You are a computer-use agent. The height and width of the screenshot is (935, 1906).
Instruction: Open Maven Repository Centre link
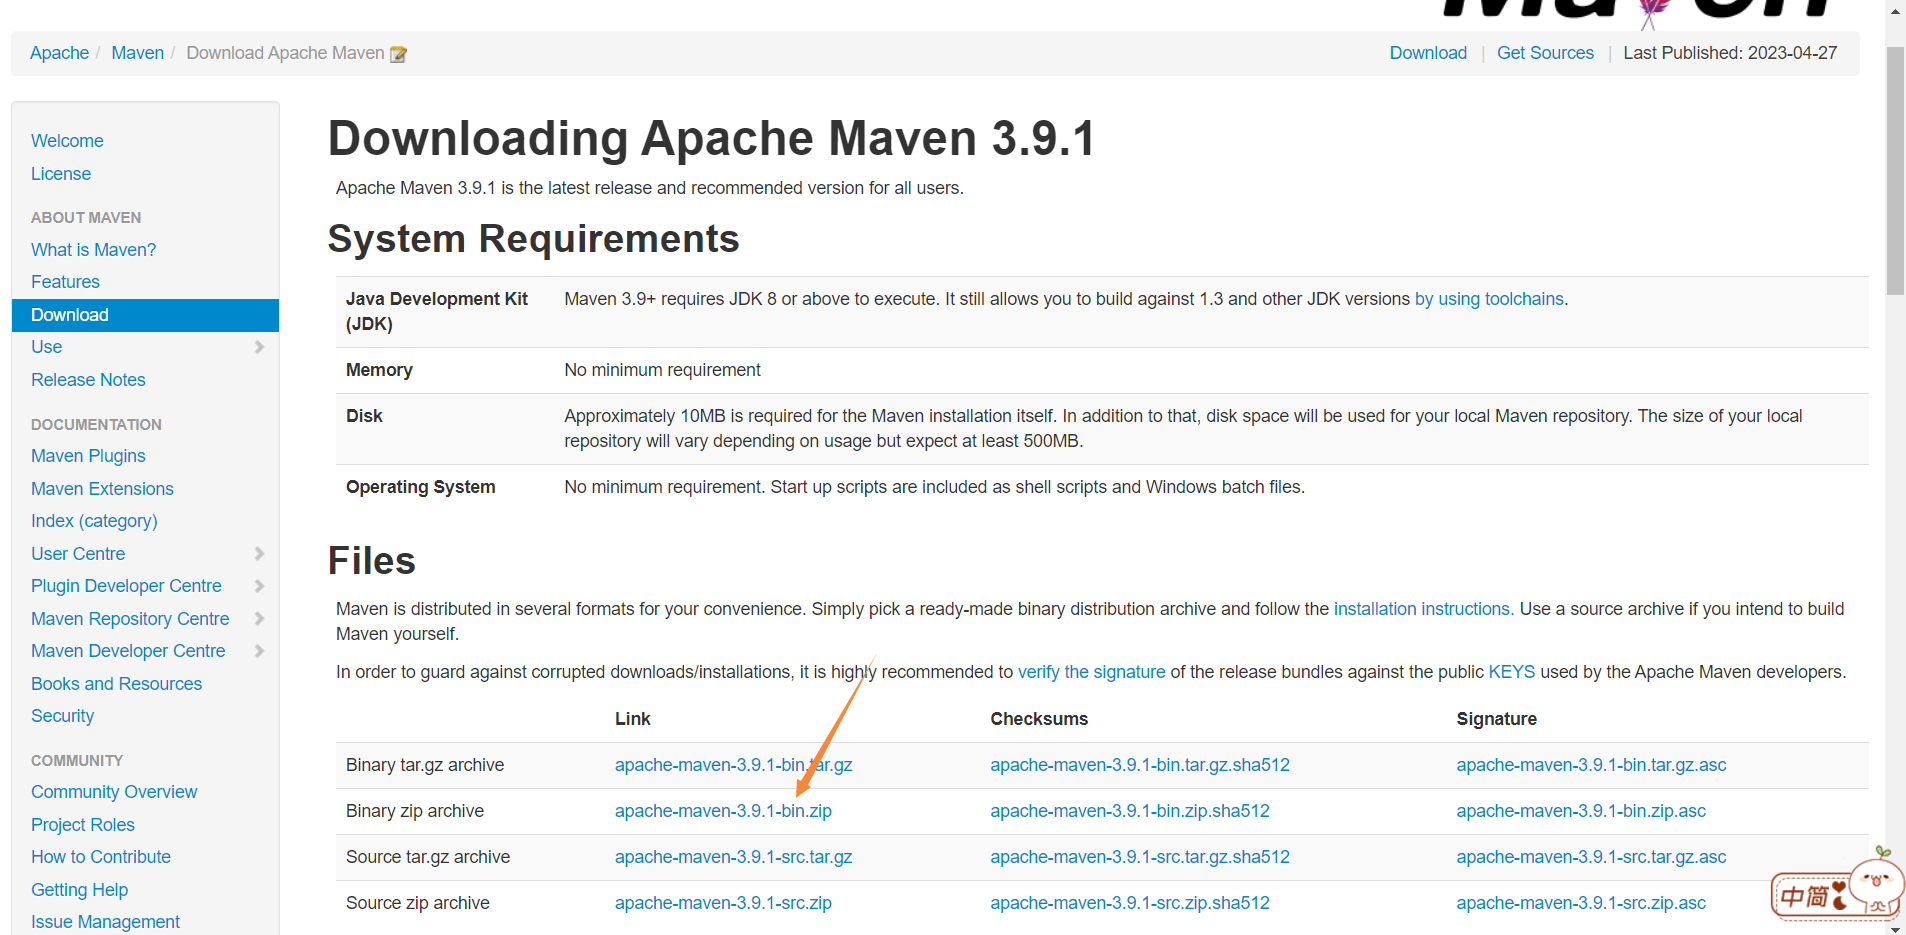point(130,619)
